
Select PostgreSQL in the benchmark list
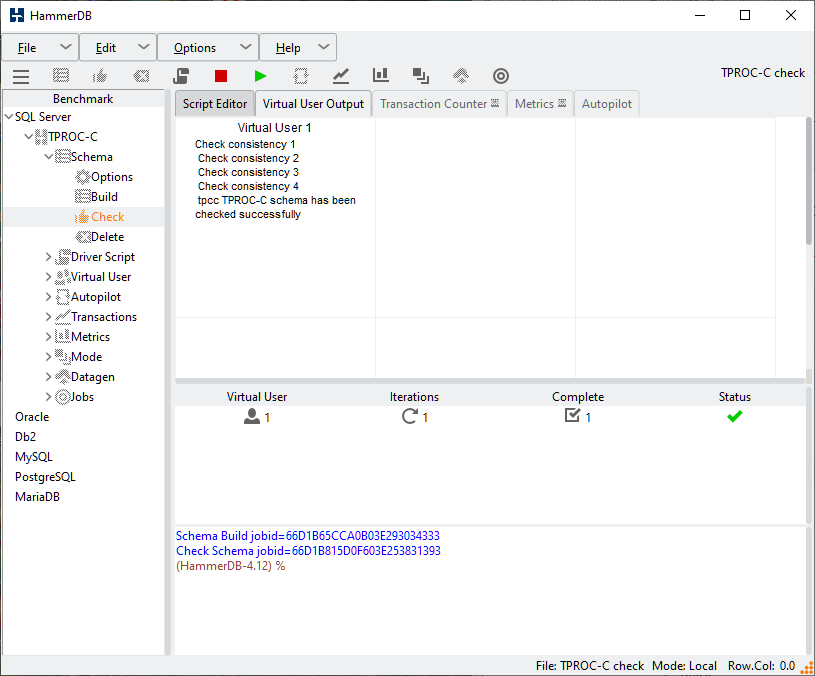coord(45,477)
